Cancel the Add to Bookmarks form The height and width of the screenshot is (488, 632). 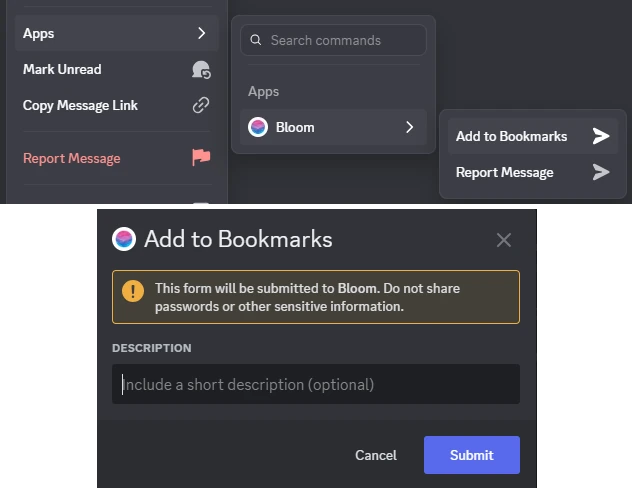point(376,455)
